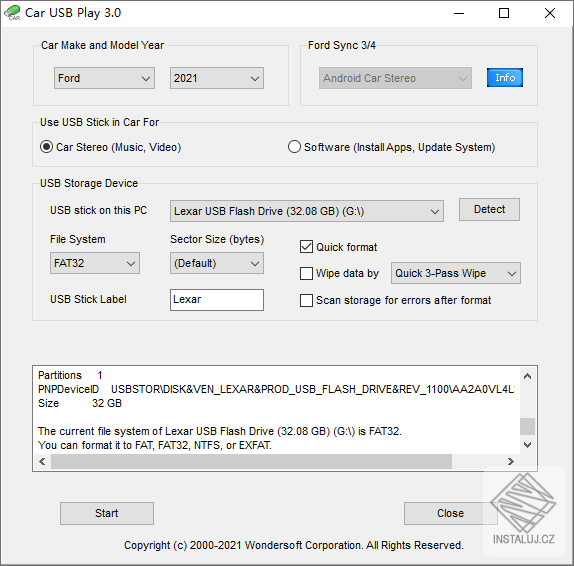The image size is (574, 566).
Task: Click the 'The current file system' log line
Action: (220, 431)
